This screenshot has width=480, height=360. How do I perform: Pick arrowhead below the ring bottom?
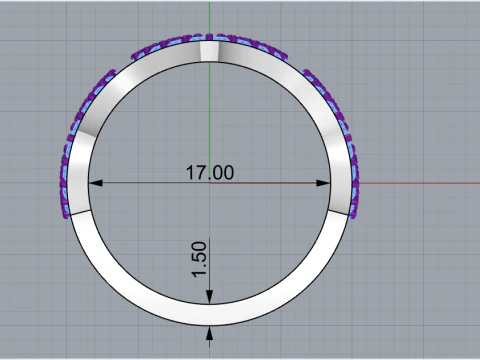pos(209,333)
